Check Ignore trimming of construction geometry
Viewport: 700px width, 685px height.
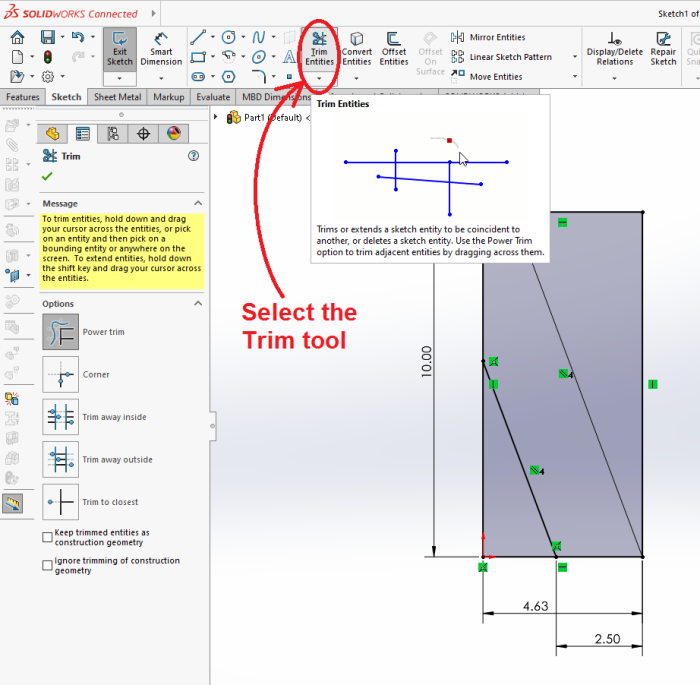point(47,565)
